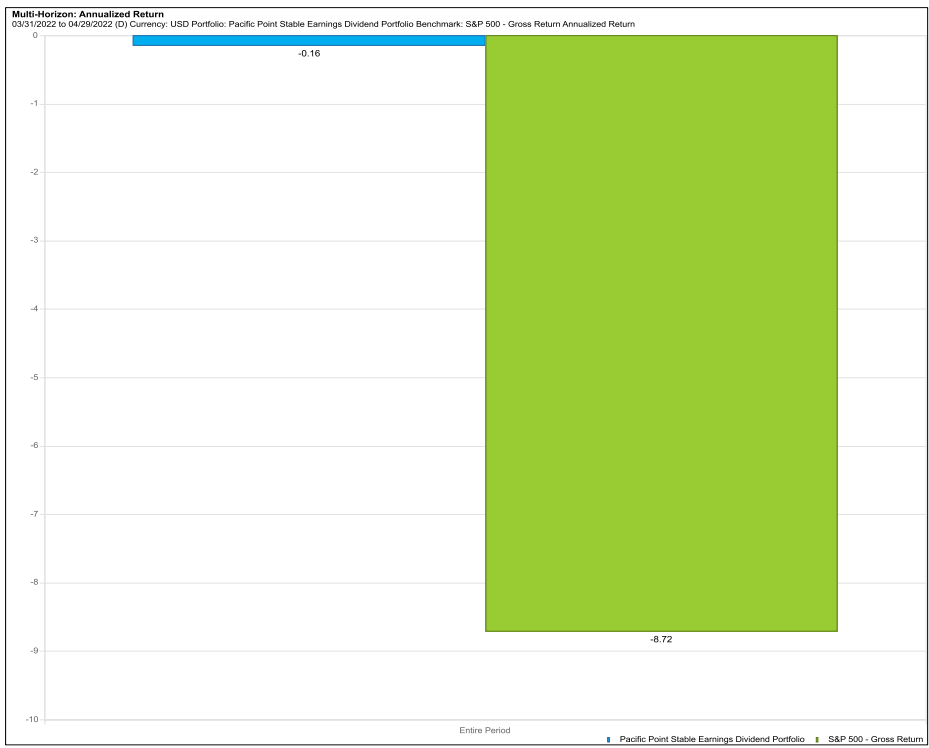Click the -10 y-axis tick label
The image size is (929, 748).
click(32, 720)
